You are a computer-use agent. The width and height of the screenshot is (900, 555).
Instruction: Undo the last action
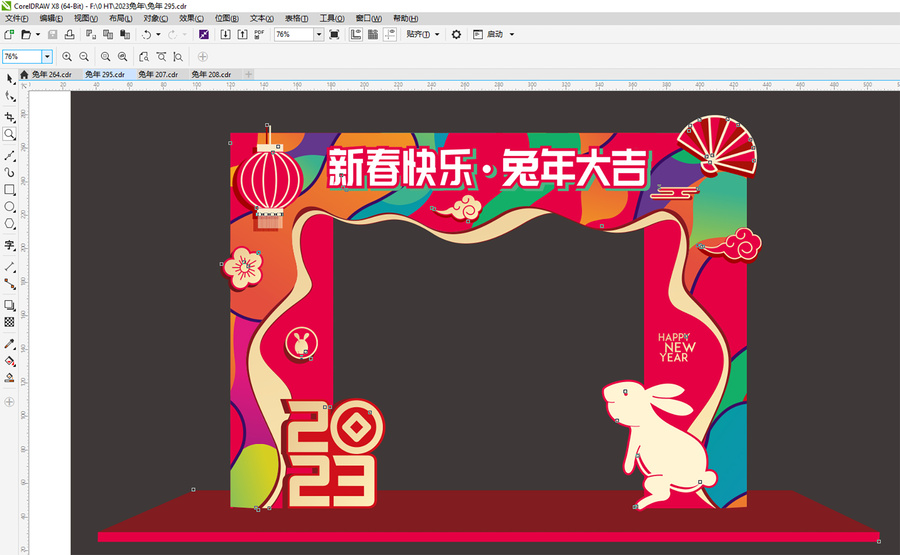[146, 34]
